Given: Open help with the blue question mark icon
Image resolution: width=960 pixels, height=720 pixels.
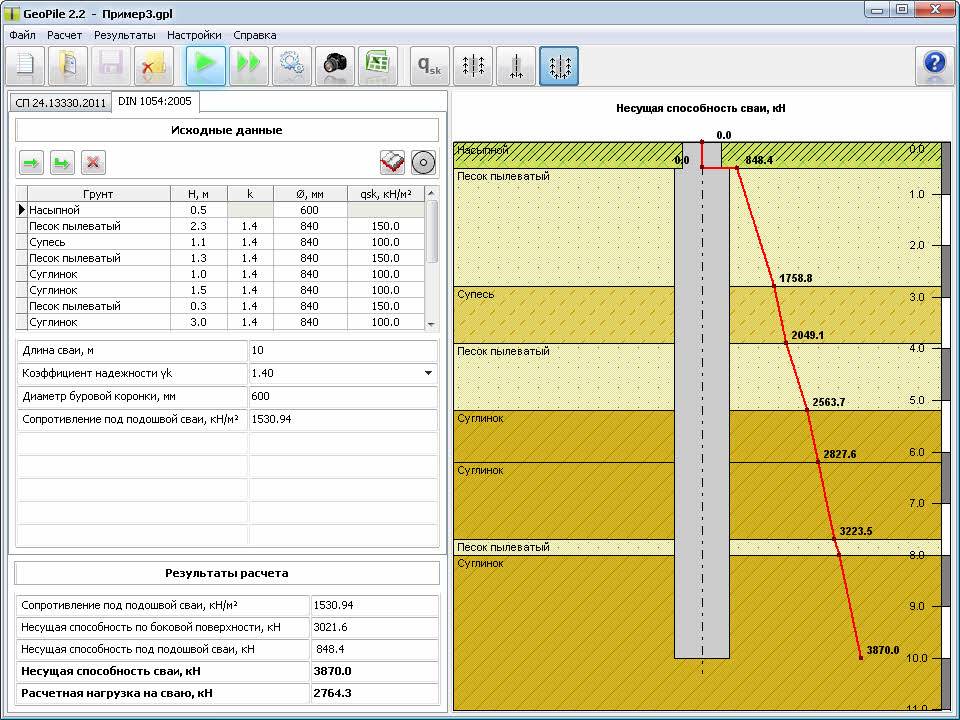Looking at the screenshot, I should [934, 65].
